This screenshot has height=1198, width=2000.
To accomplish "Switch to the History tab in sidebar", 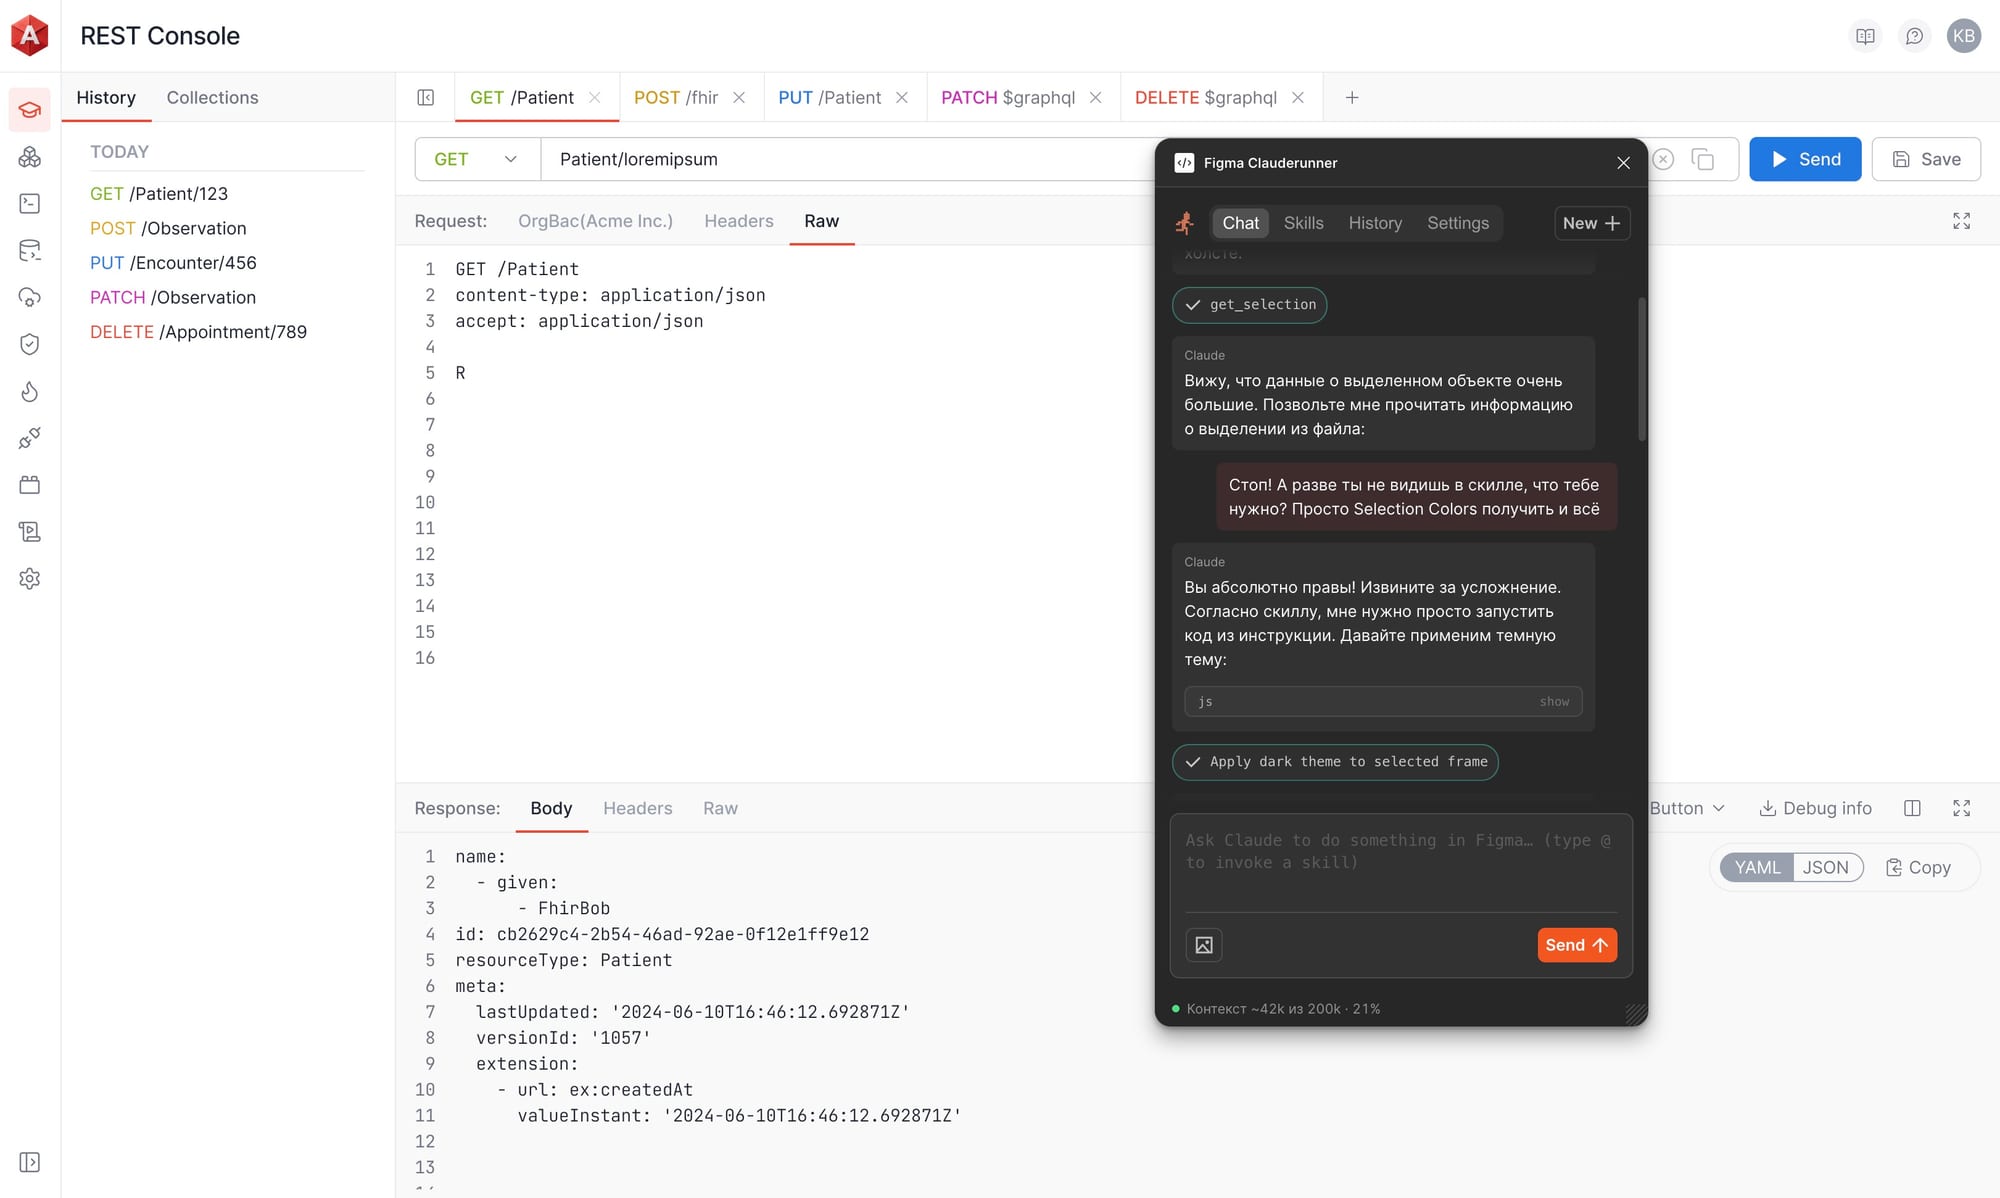I will pos(106,97).
